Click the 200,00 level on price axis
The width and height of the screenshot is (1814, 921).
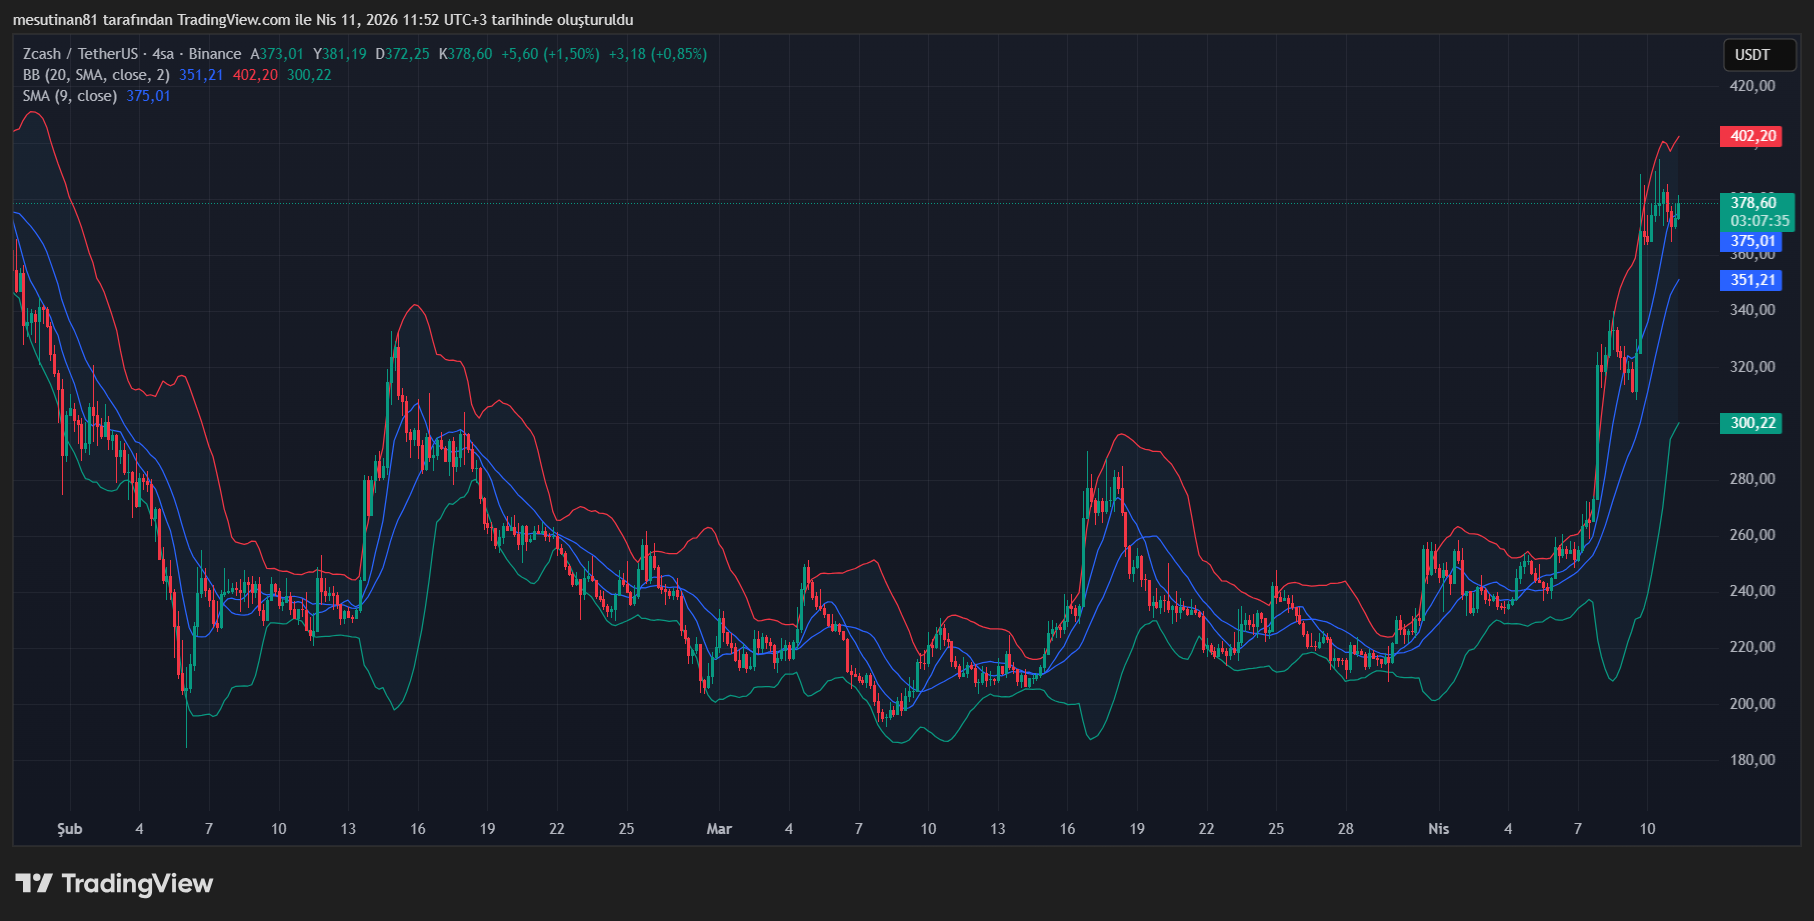[x=1752, y=704]
